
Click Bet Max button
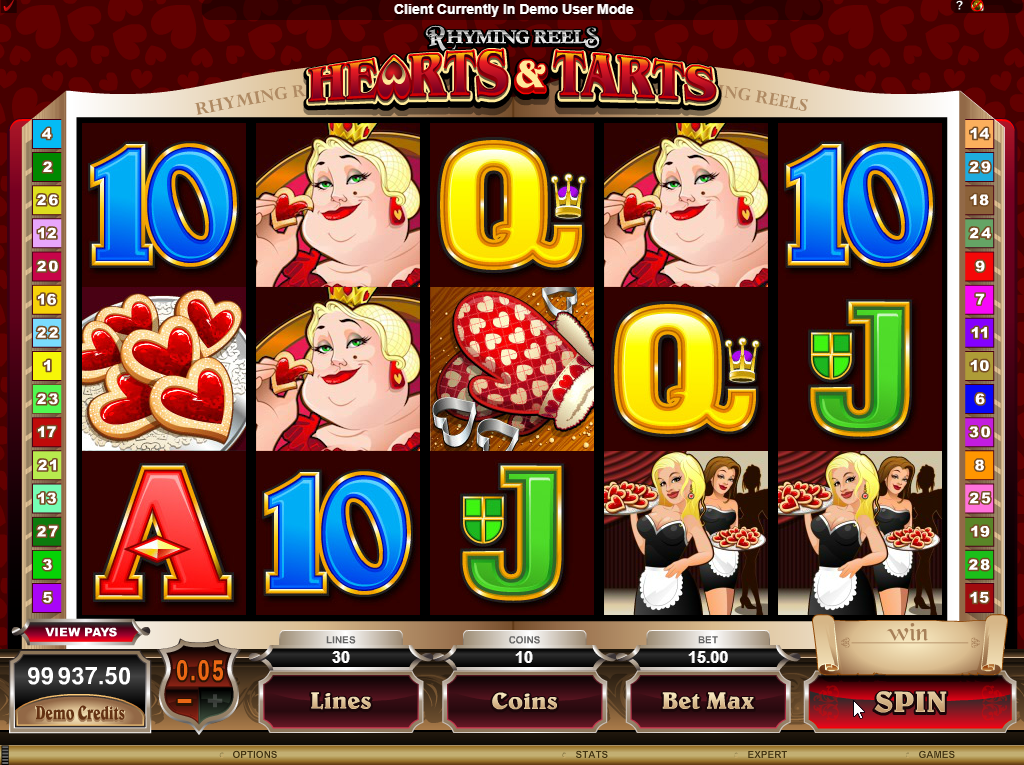(708, 702)
